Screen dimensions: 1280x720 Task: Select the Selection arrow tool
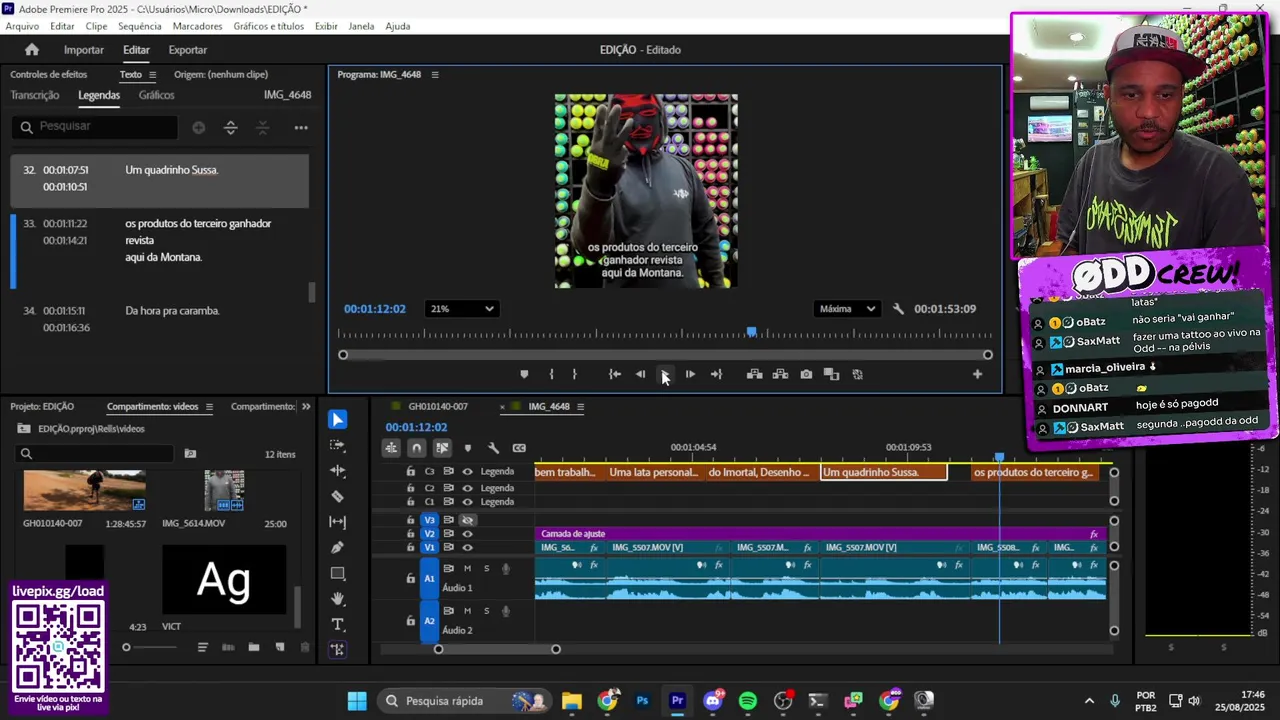click(x=338, y=420)
